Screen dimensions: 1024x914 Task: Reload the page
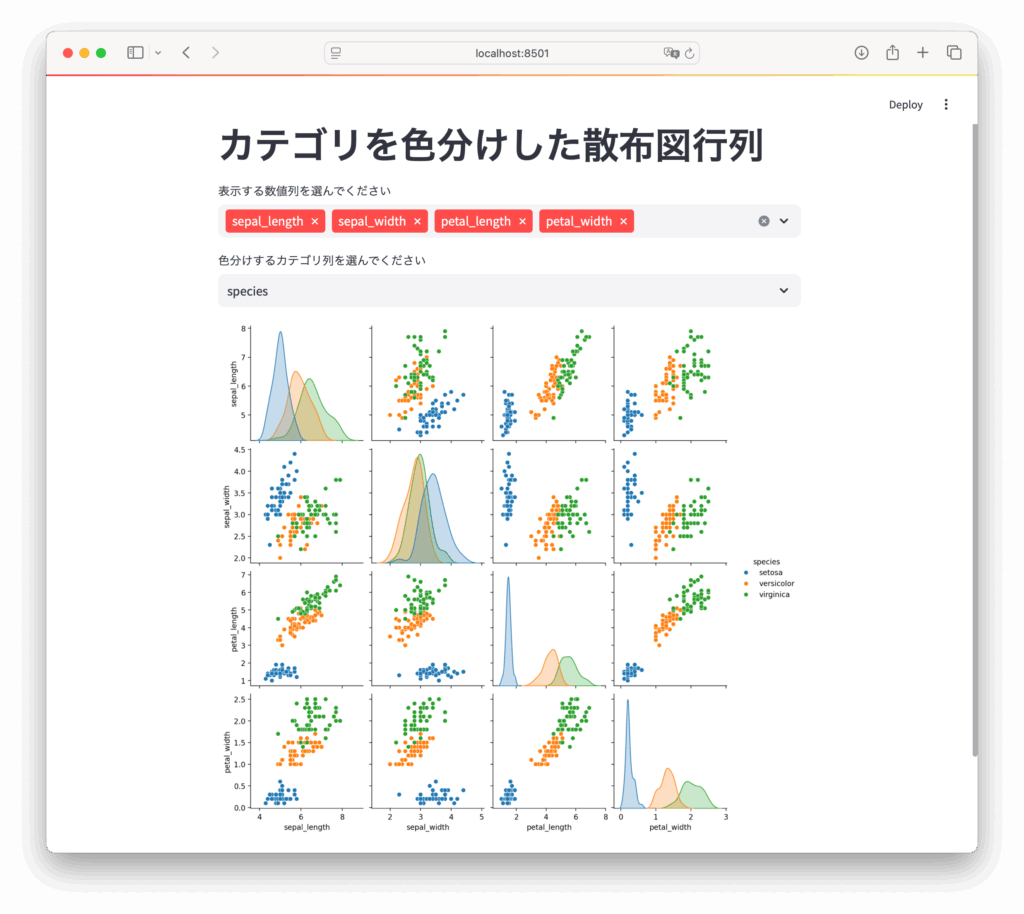pyautogui.click(x=690, y=53)
